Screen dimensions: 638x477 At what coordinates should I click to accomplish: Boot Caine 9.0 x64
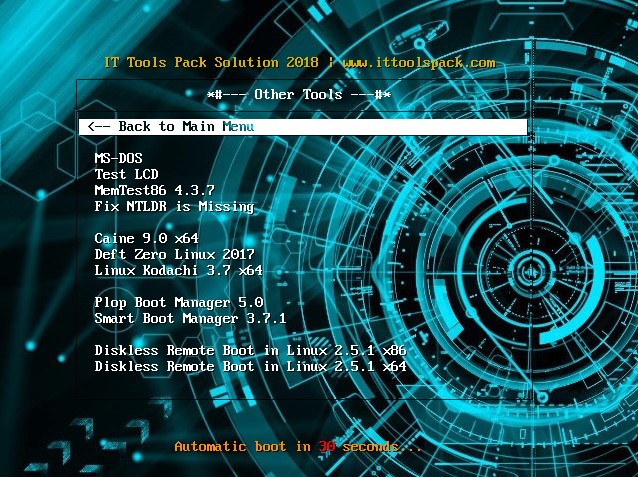(146, 238)
